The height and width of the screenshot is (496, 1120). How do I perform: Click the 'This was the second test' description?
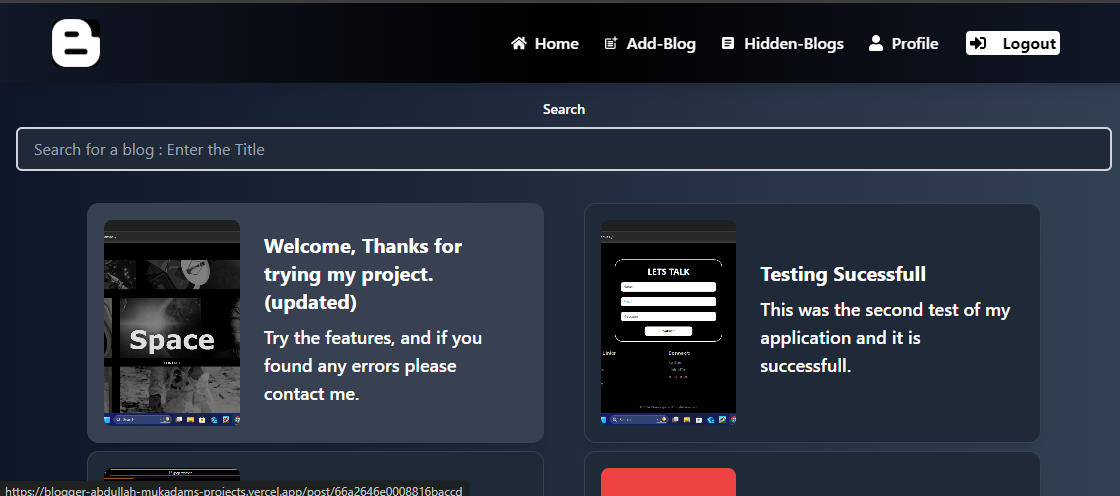pos(885,338)
